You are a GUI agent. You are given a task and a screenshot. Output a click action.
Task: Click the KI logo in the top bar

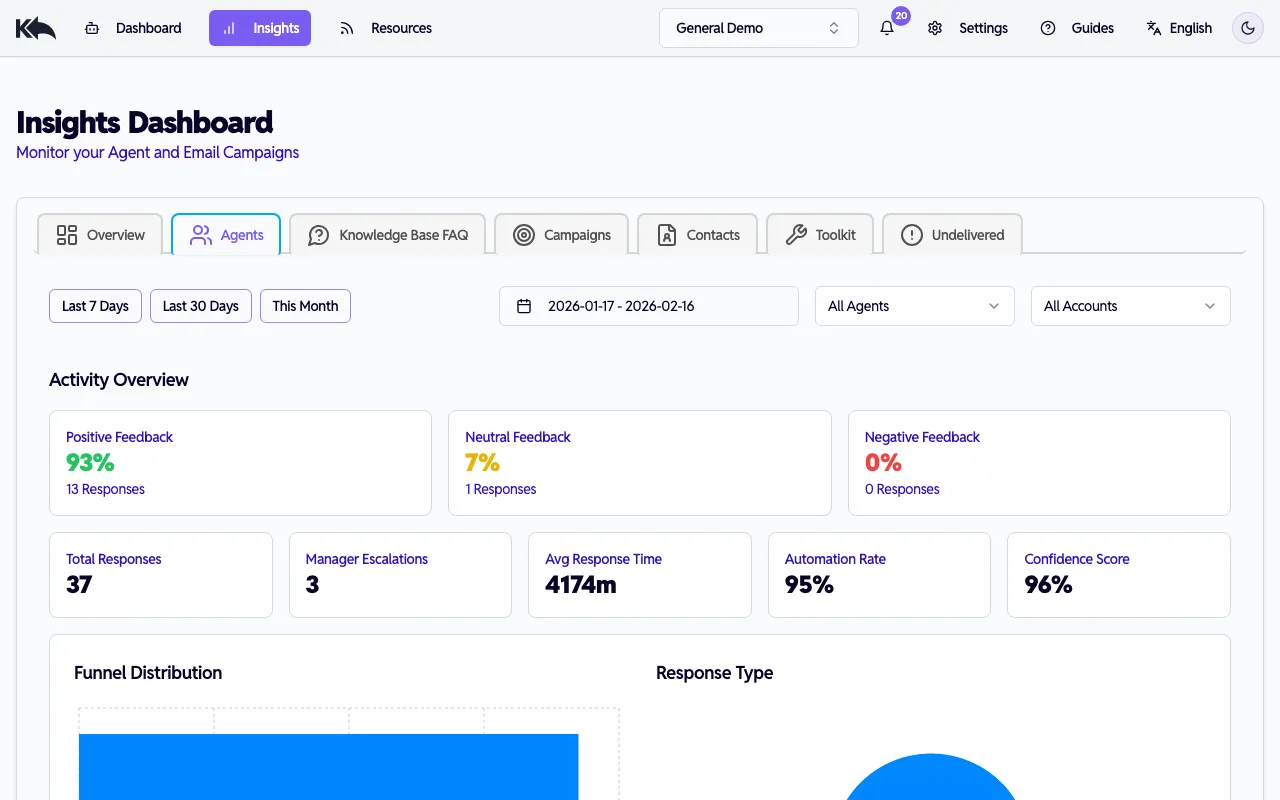pos(35,27)
